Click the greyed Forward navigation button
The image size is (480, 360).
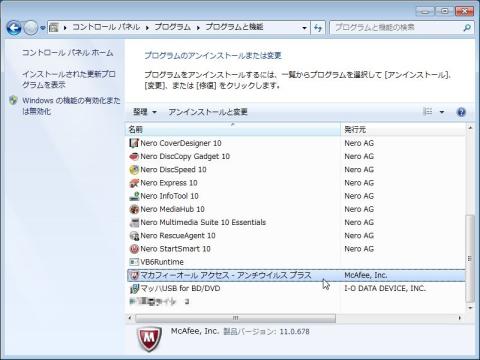click(x=31, y=28)
